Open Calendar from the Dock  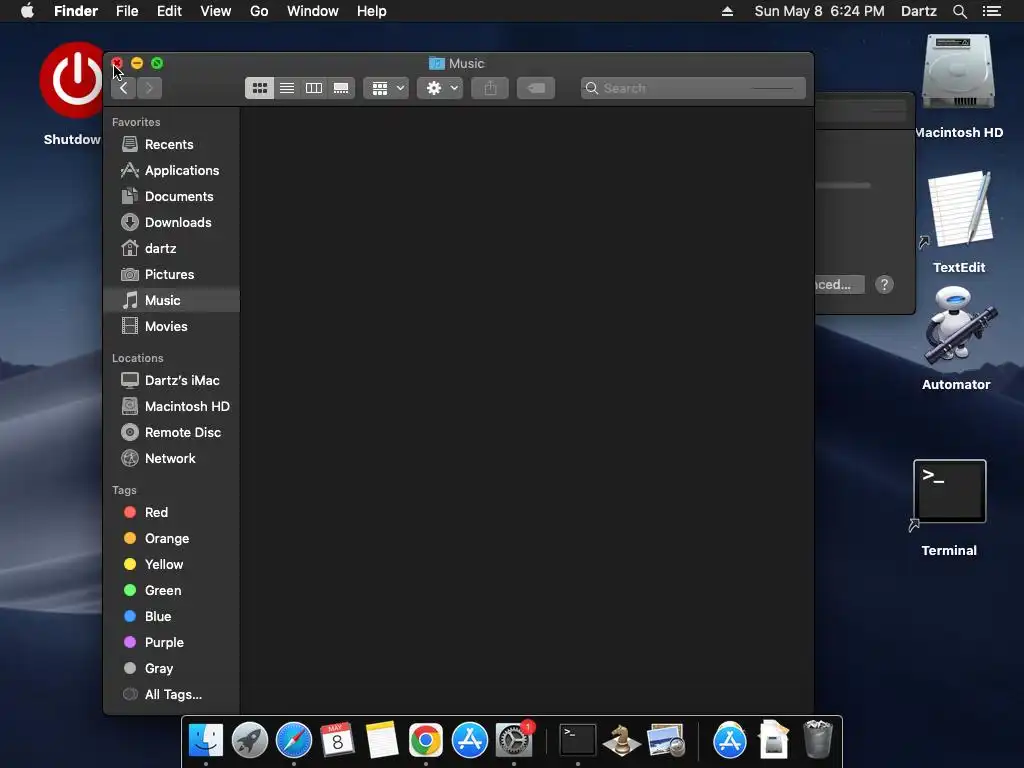tap(338, 741)
